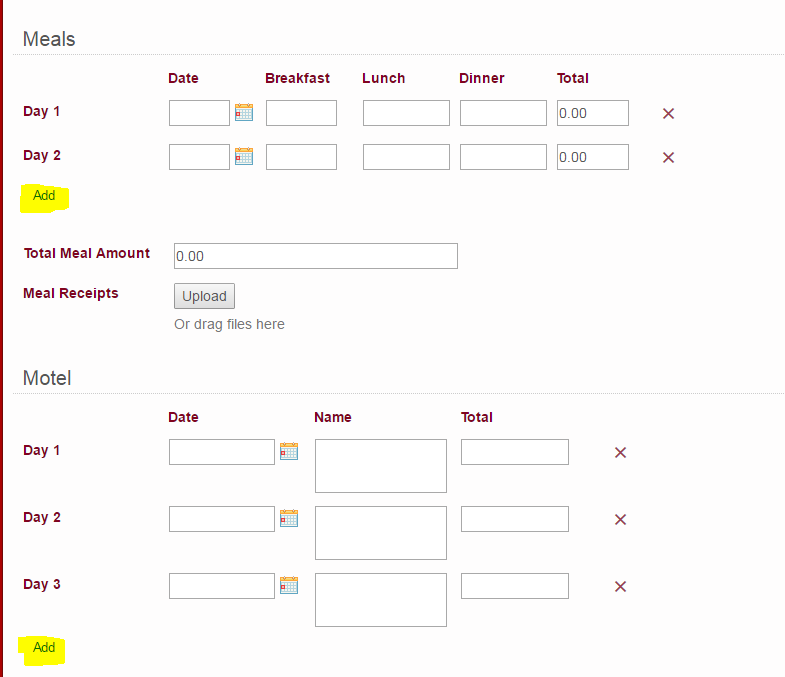Remove Meals Day 1 row
Image resolution: width=785 pixels, height=677 pixels.
point(669,113)
